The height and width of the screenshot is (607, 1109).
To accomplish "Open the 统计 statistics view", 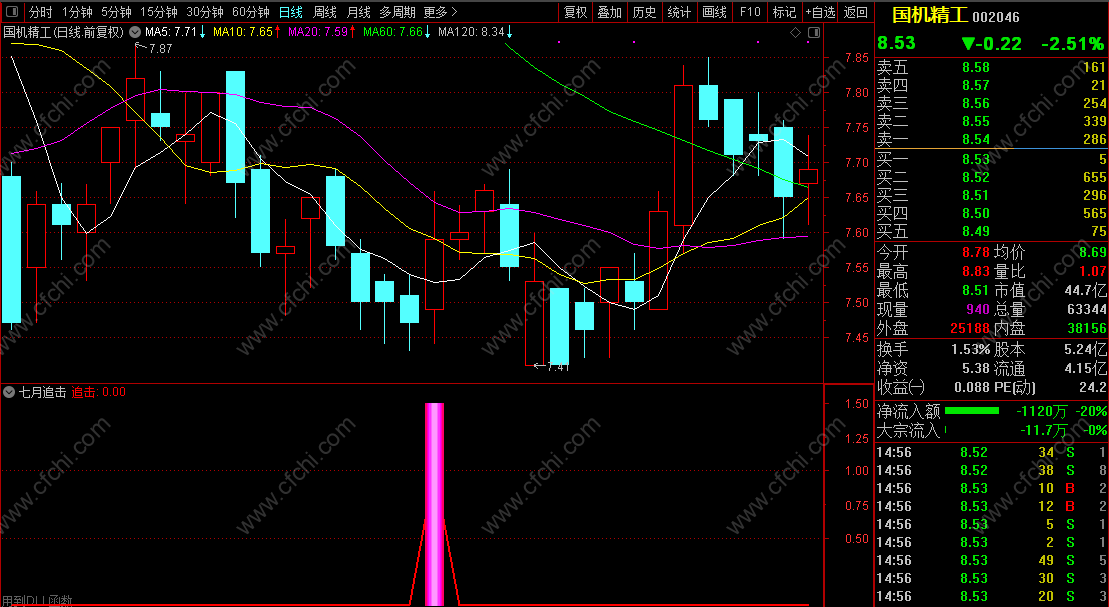I will 679,12.
